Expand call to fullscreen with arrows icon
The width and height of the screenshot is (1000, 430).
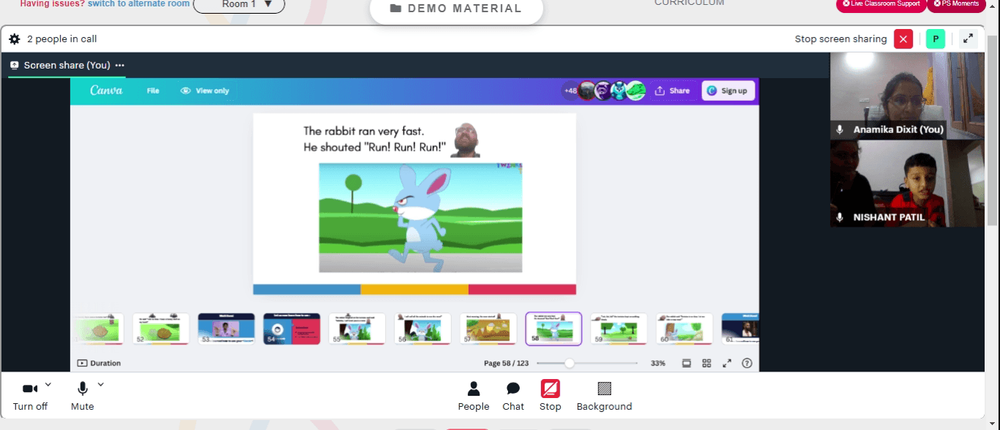coord(968,39)
